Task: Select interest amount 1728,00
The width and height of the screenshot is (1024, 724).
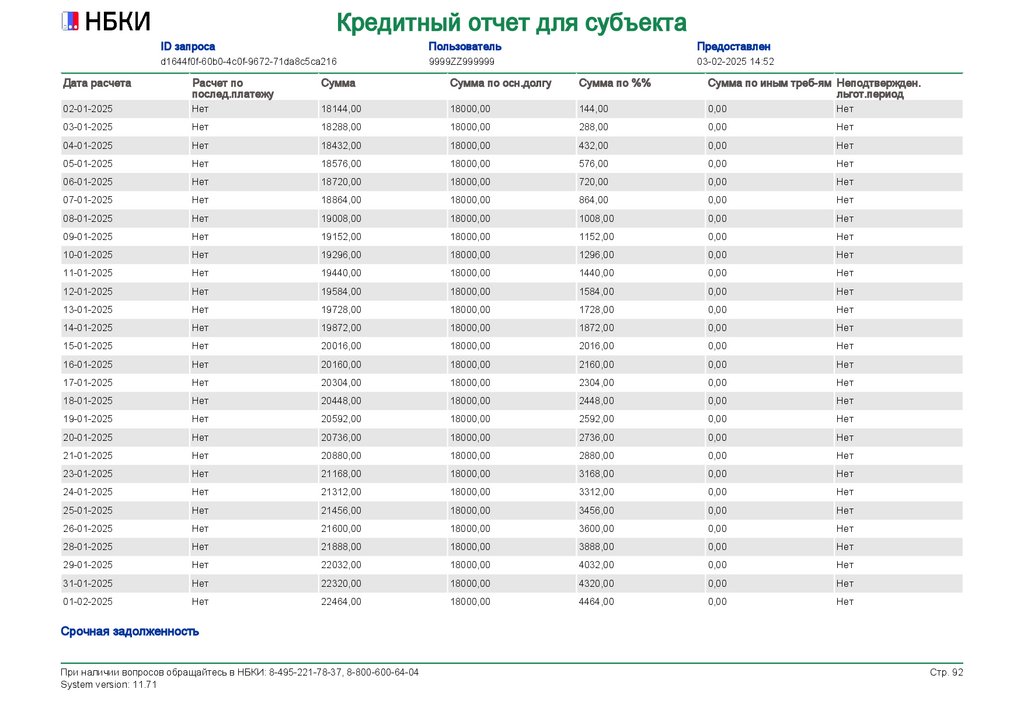Action: [596, 310]
